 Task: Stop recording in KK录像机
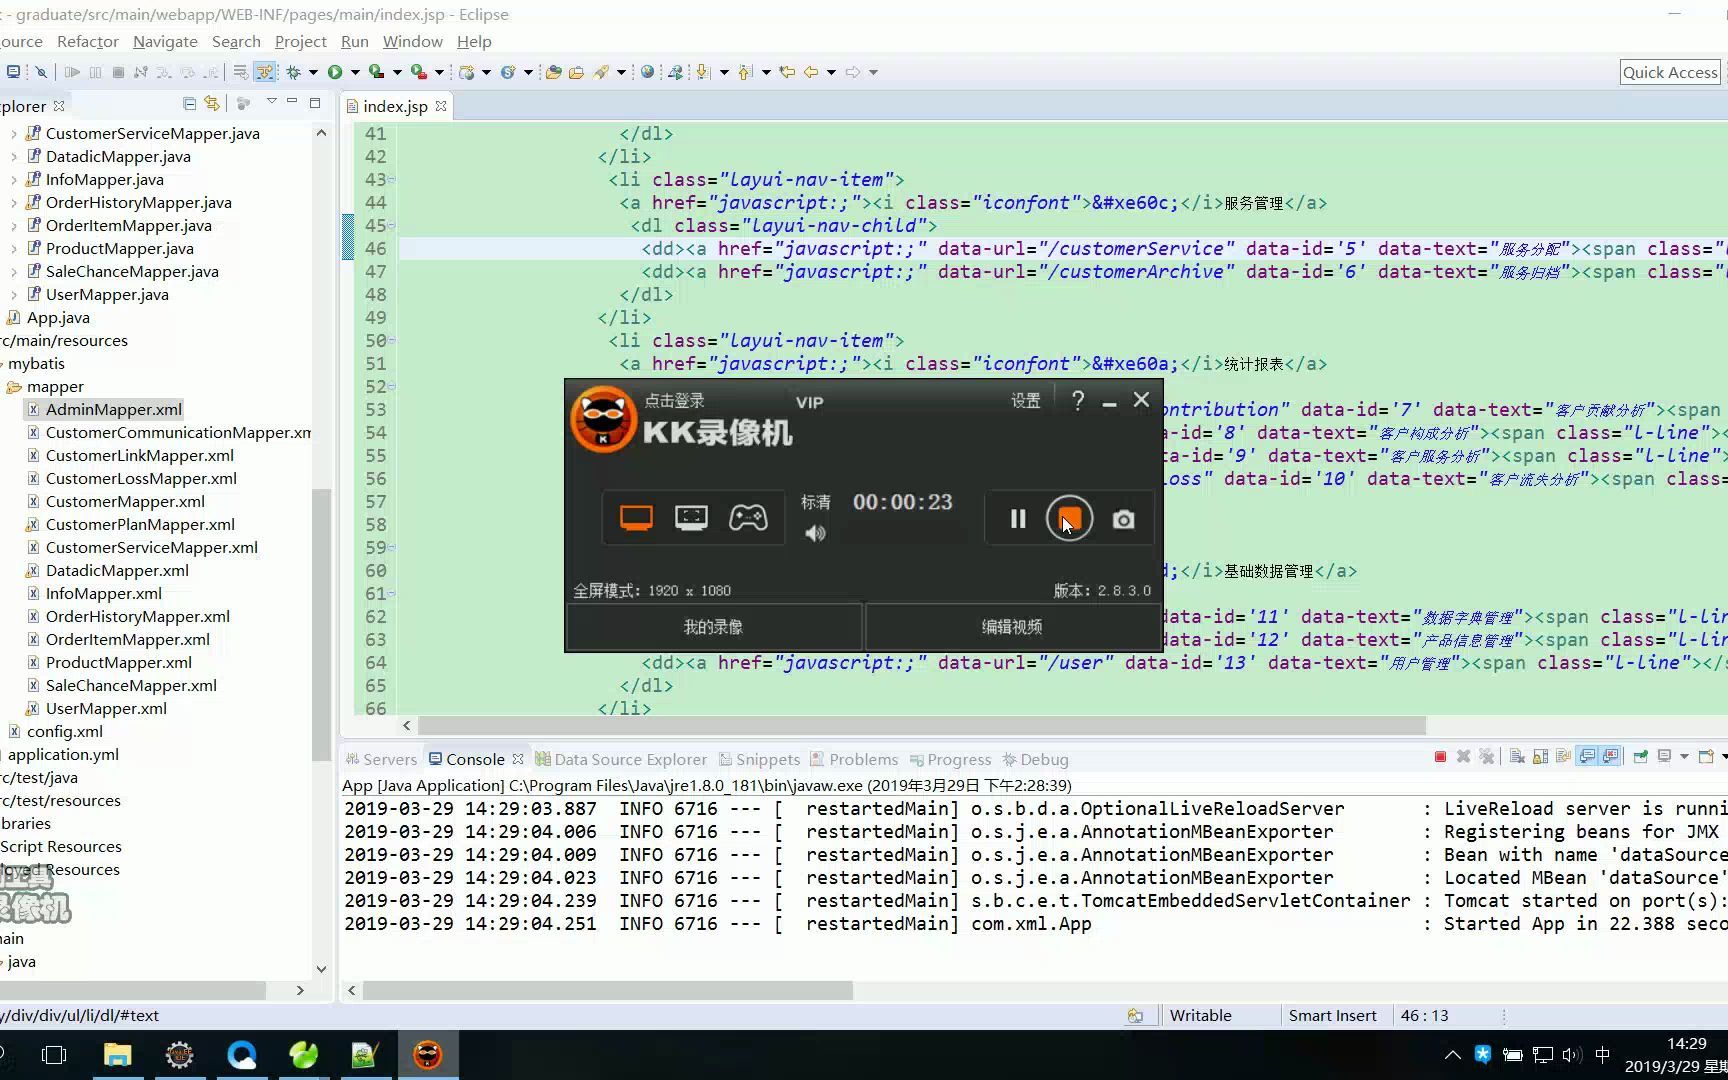point(1069,519)
